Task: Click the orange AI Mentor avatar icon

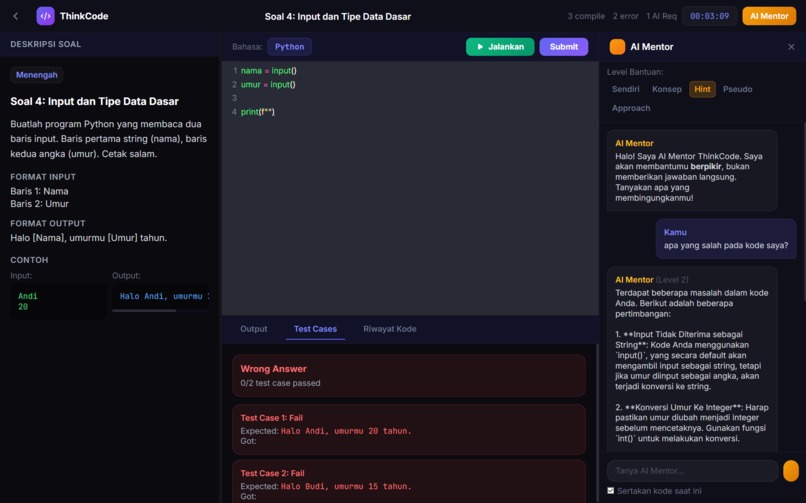Action: [617, 47]
